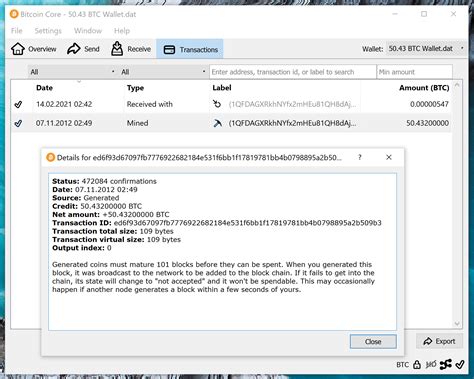
Task: Click the amount 50.43200000 in the table
Action: [x=427, y=123]
